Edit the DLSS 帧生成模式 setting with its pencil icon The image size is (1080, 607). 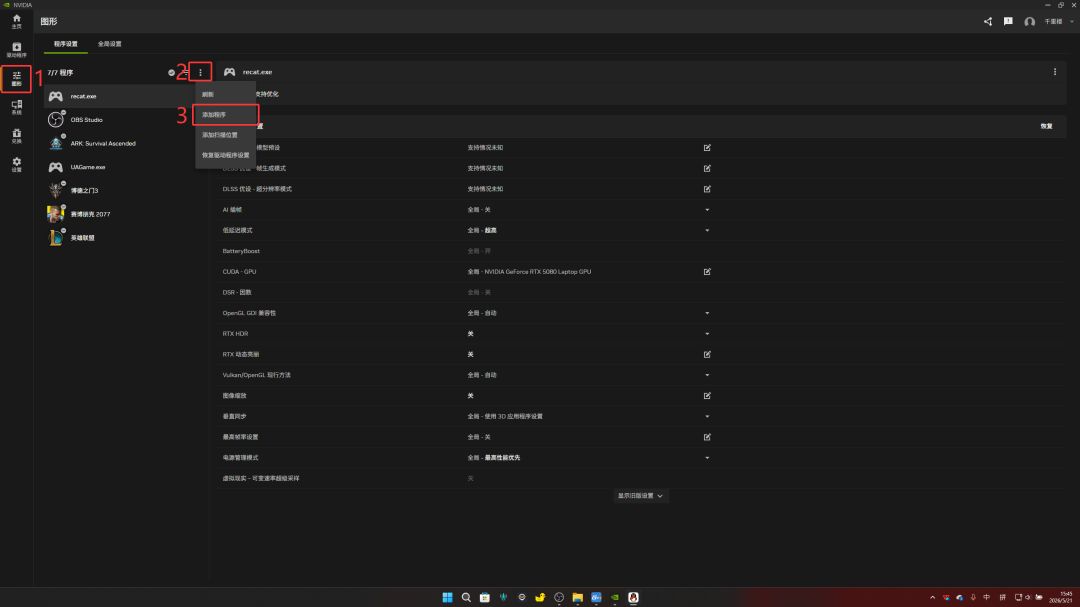(707, 168)
